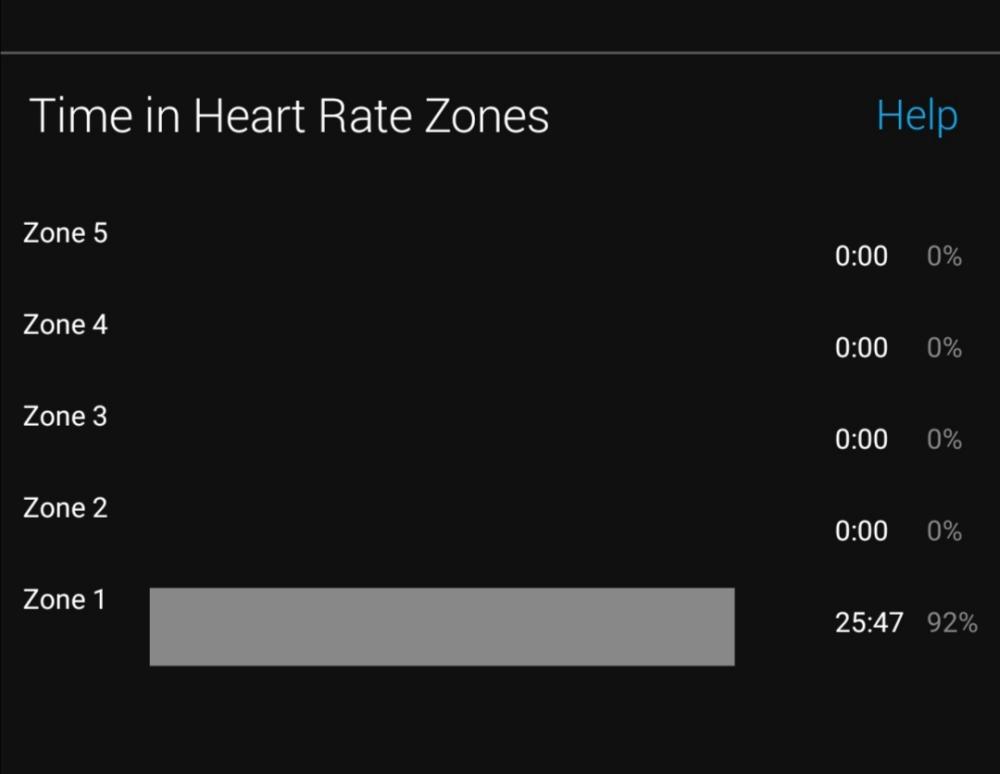1000x774 pixels.
Task: Select the Zone 1 label
Action: tap(64, 600)
